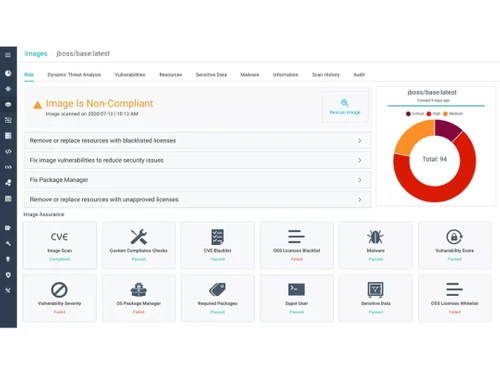This screenshot has width=500, height=375.
Task: Open the hamburger menu in the sidebar
Action: [x=8, y=55]
